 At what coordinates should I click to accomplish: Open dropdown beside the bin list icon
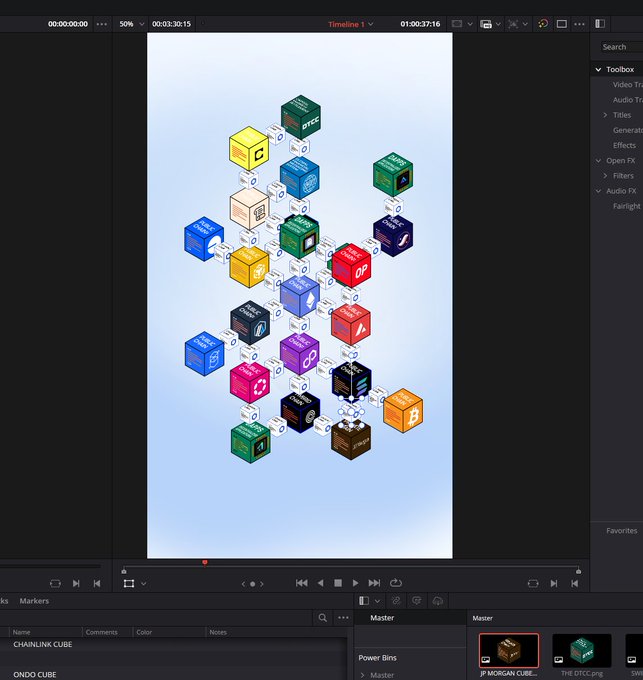click(x=377, y=601)
